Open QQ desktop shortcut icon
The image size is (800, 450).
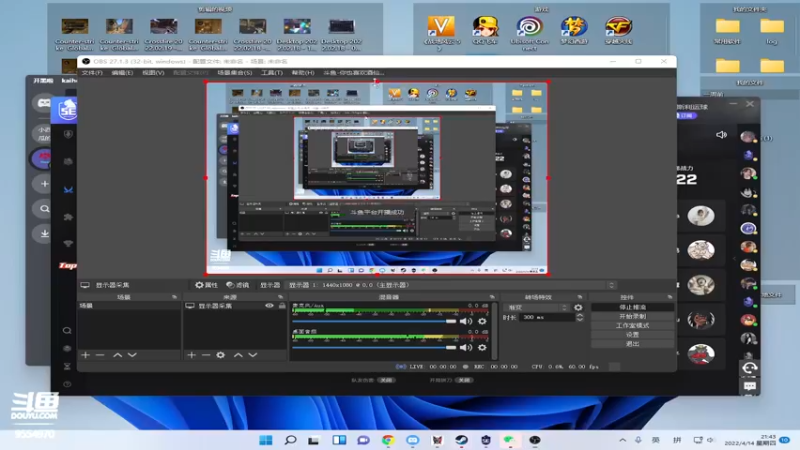click(485, 31)
